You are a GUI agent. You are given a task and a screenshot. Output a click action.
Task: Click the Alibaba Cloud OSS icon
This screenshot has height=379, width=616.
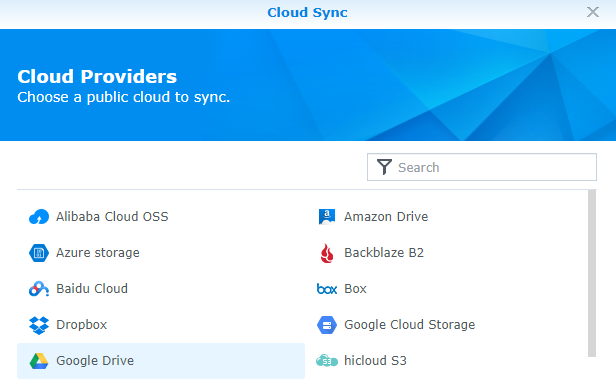point(39,217)
